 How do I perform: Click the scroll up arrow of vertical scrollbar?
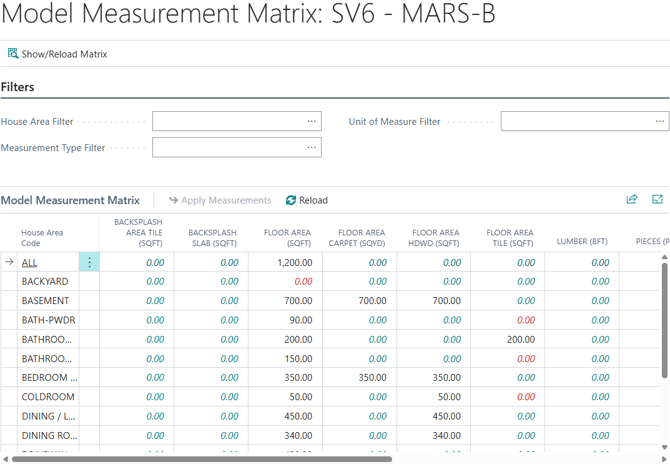pos(664,257)
